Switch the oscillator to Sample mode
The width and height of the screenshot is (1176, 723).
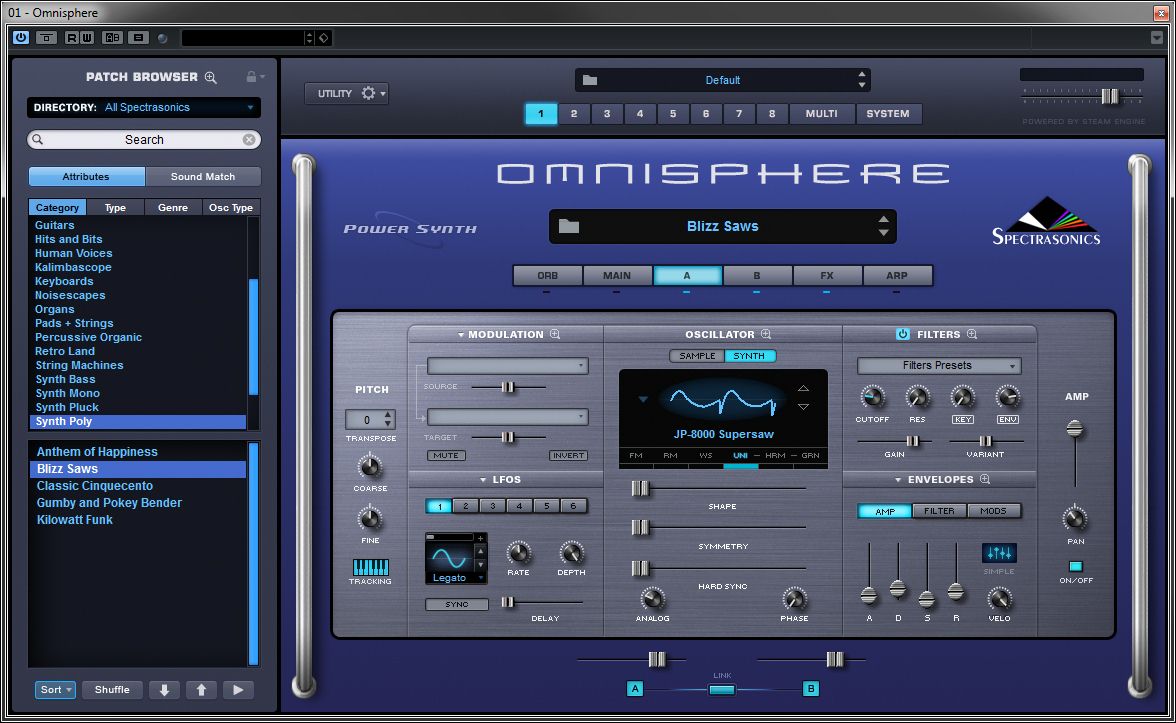pyautogui.click(x=697, y=356)
